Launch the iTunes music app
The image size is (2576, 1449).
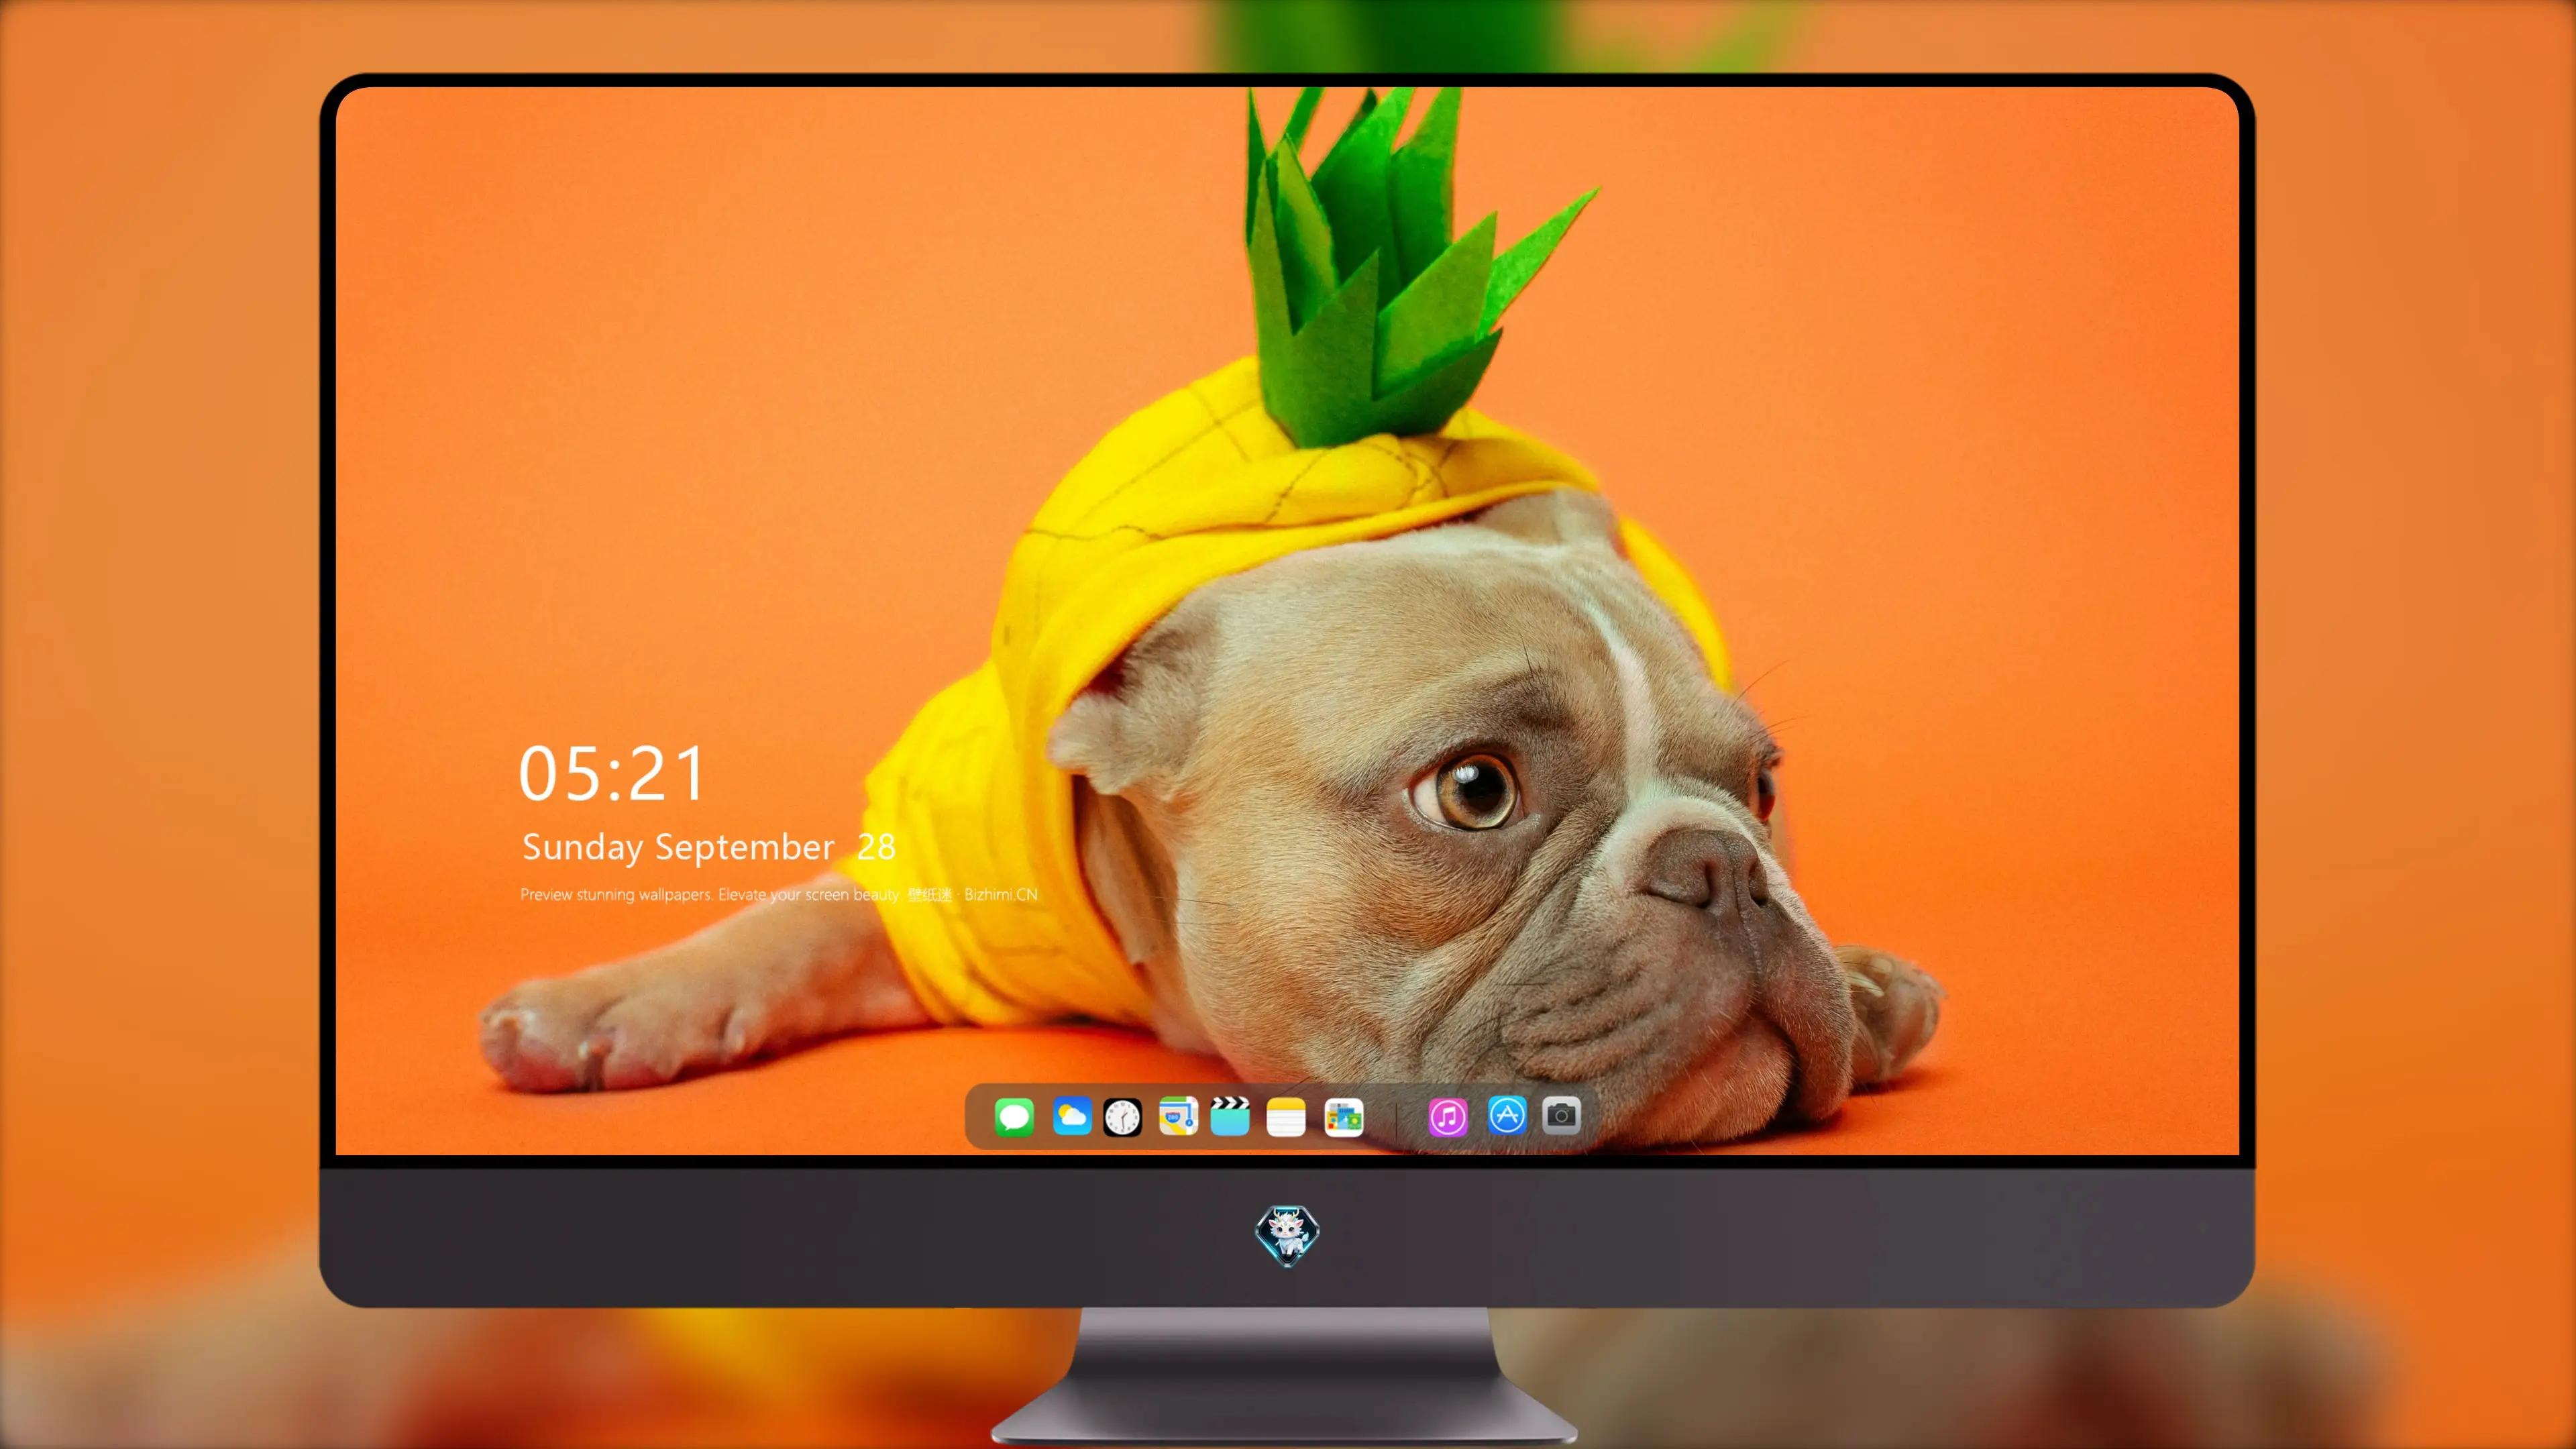[1448, 1117]
